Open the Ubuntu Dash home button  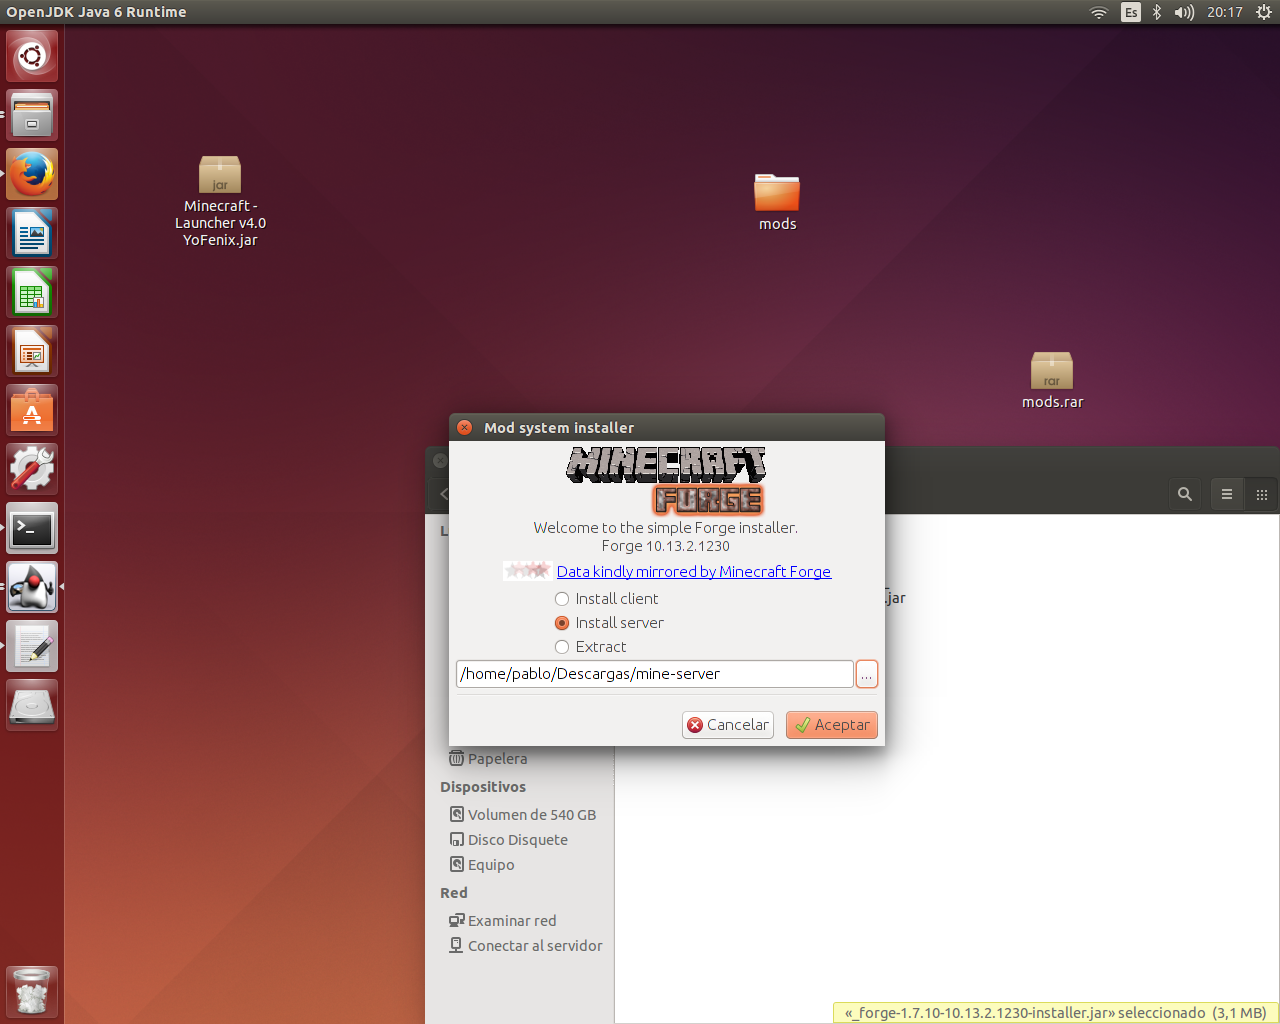click(32, 55)
